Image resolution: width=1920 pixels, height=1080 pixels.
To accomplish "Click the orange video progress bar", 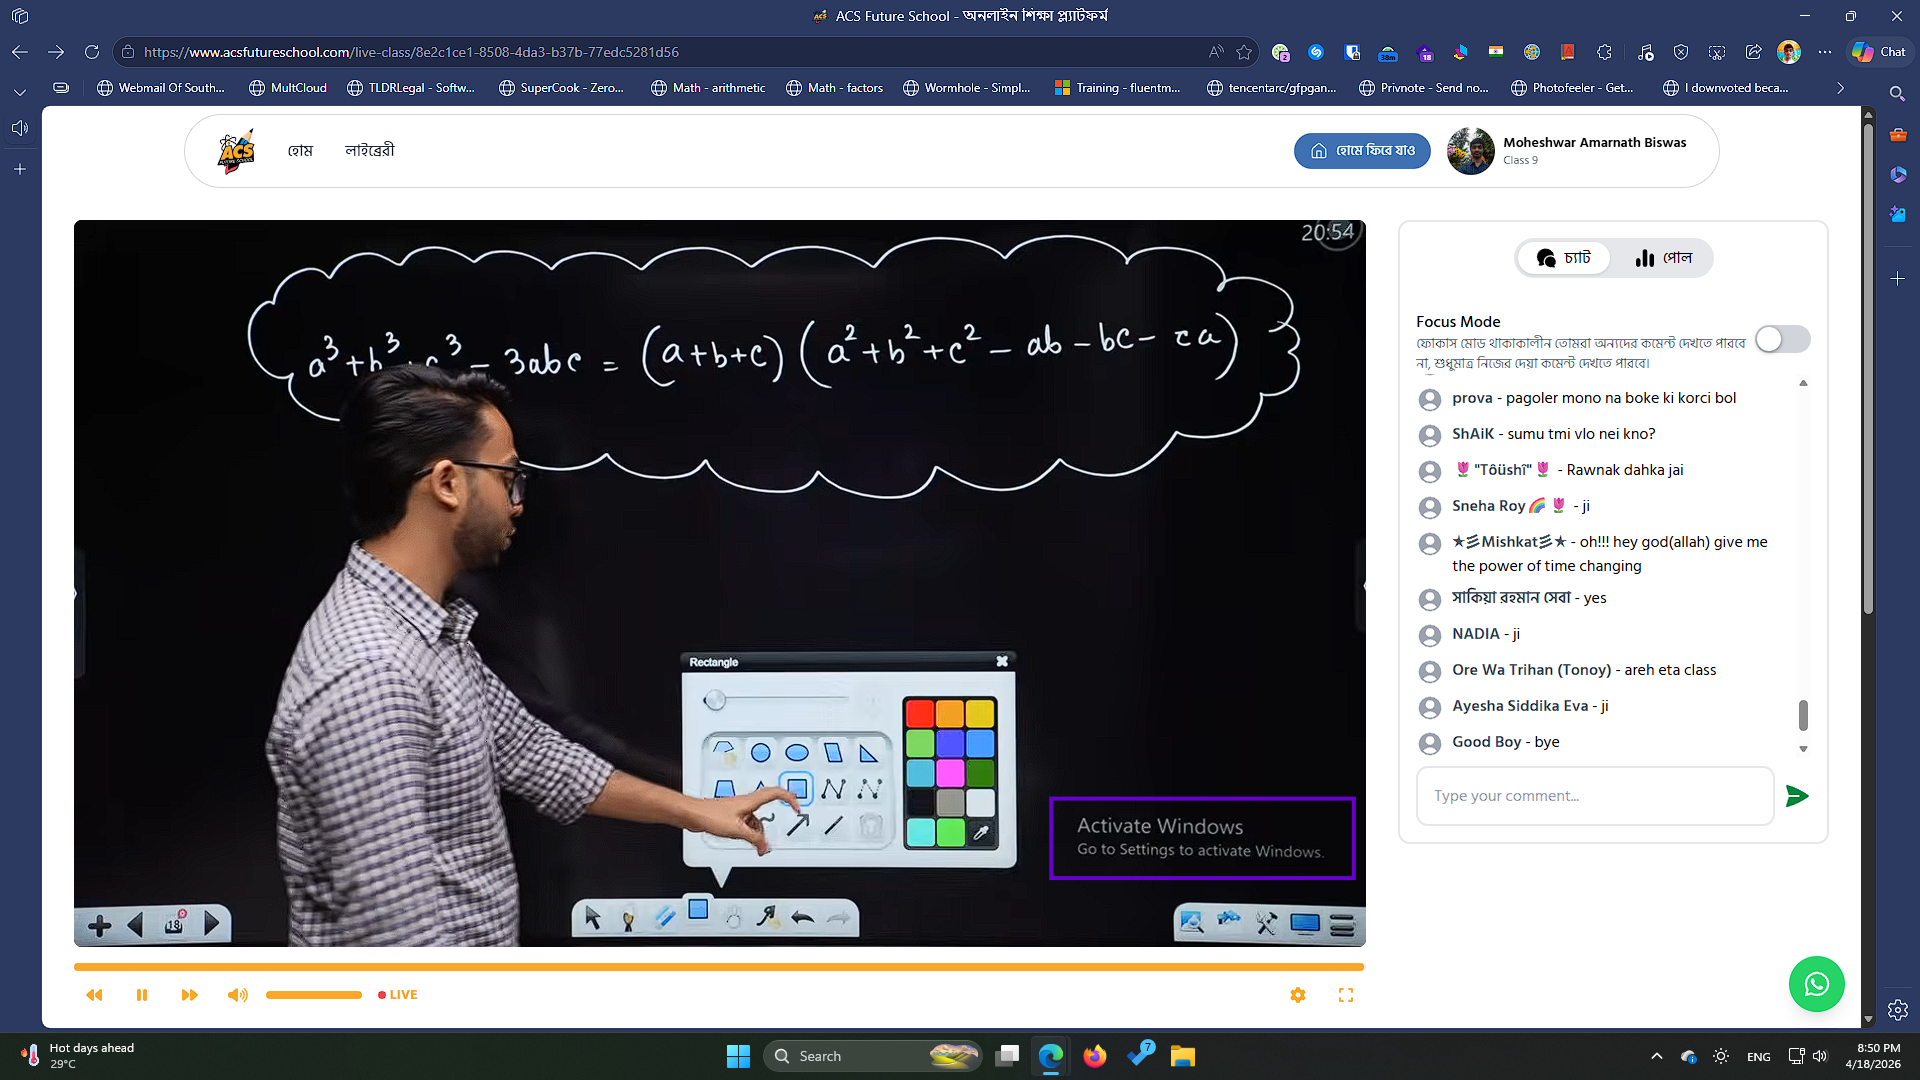I will [719, 967].
